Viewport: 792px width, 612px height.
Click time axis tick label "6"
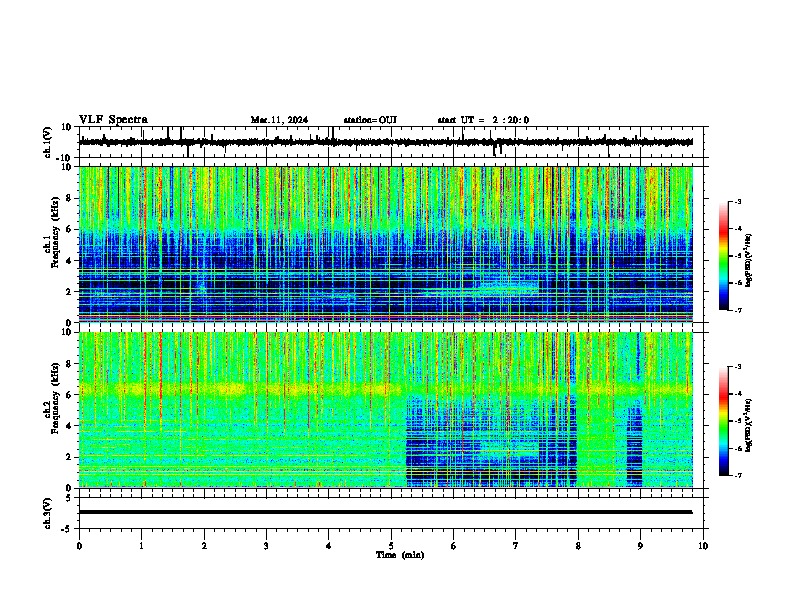tap(454, 546)
